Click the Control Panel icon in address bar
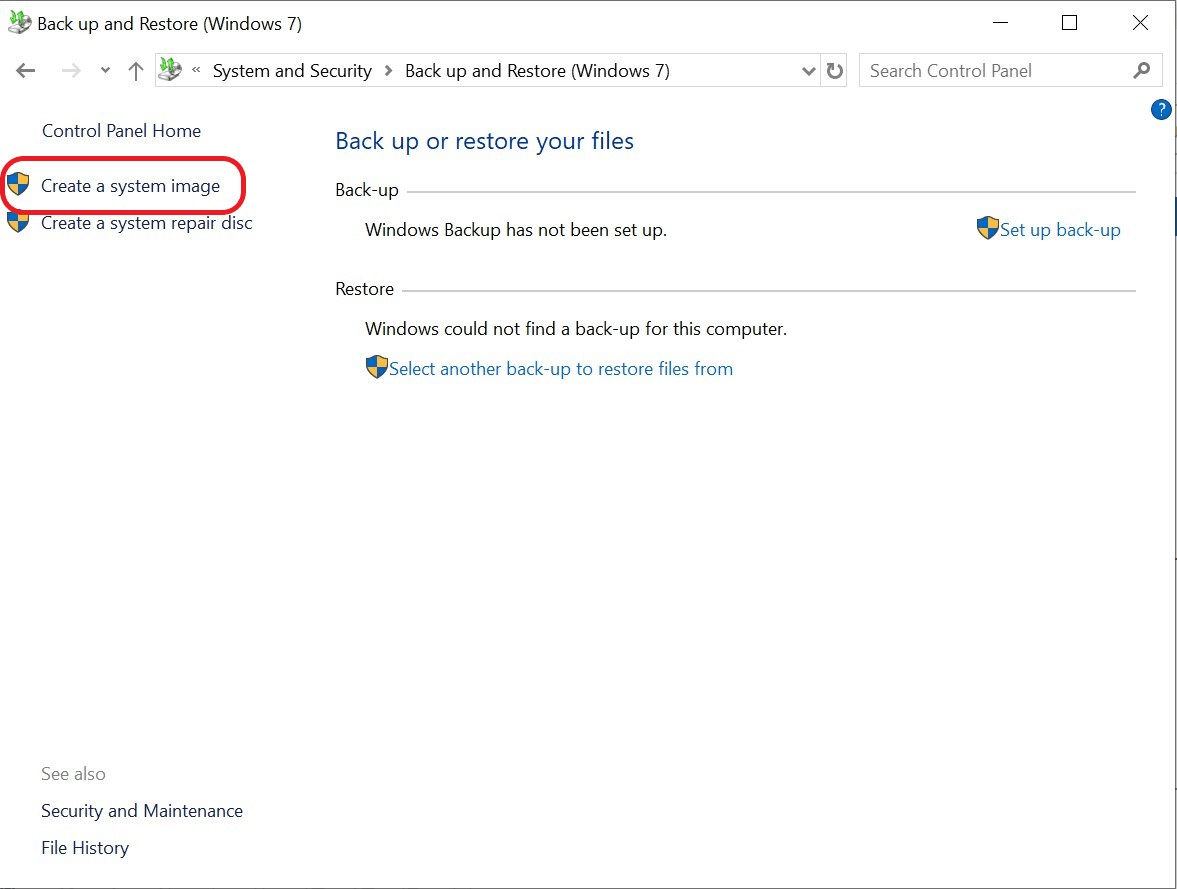 [171, 71]
